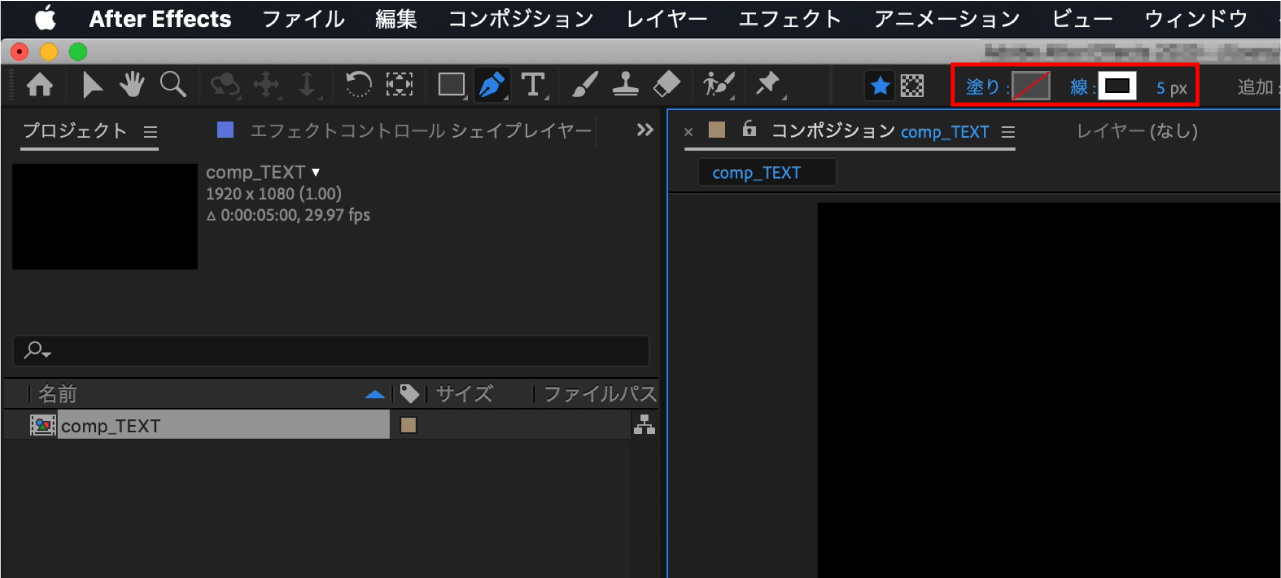
Task: Open the プロジェクト panel menu
Action: click(x=151, y=132)
